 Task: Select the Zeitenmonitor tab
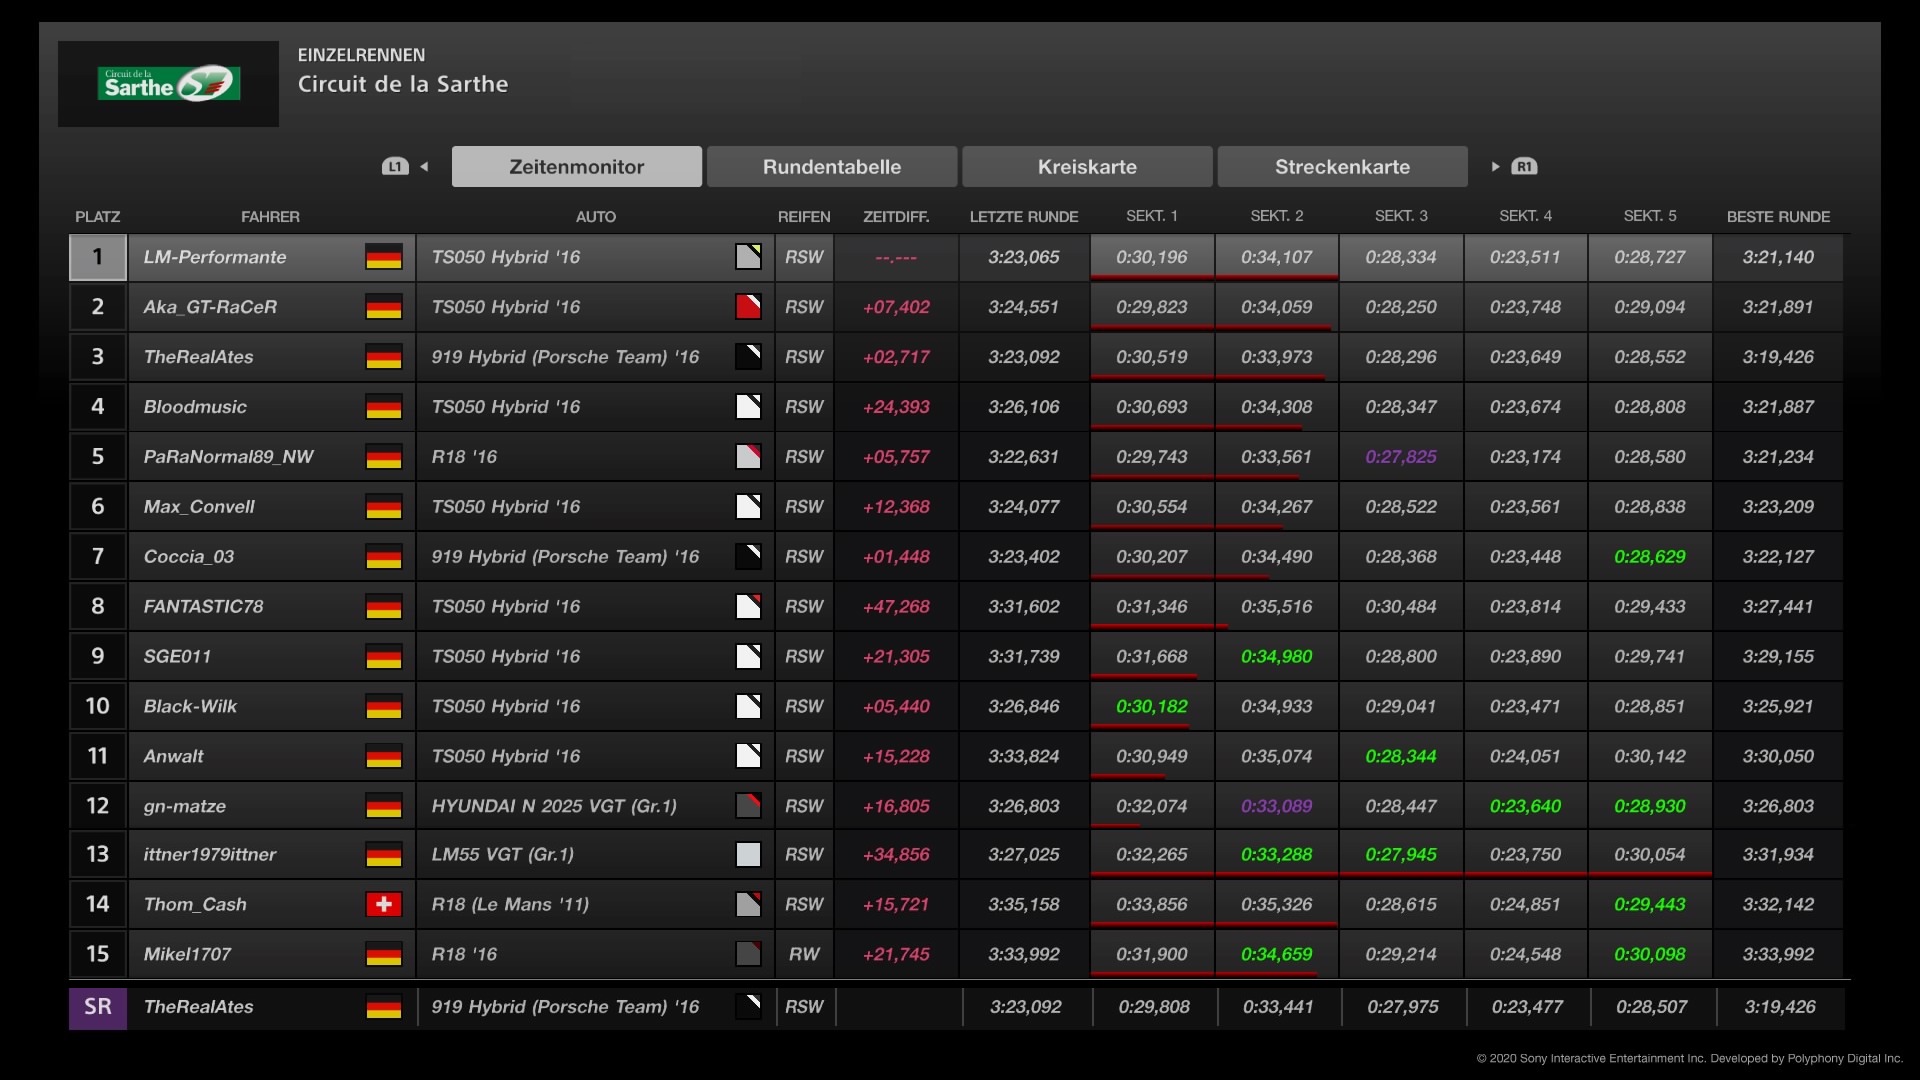pyautogui.click(x=576, y=167)
